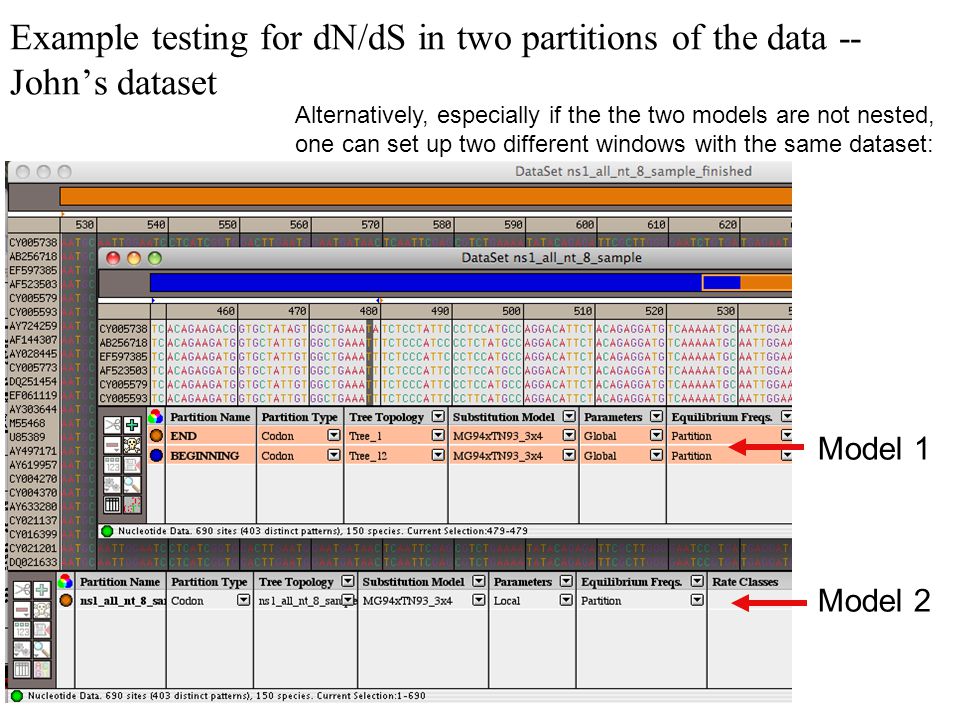The width and height of the screenshot is (960, 720).
Task: Click skull and crossbones icon in front window
Action: [132, 445]
